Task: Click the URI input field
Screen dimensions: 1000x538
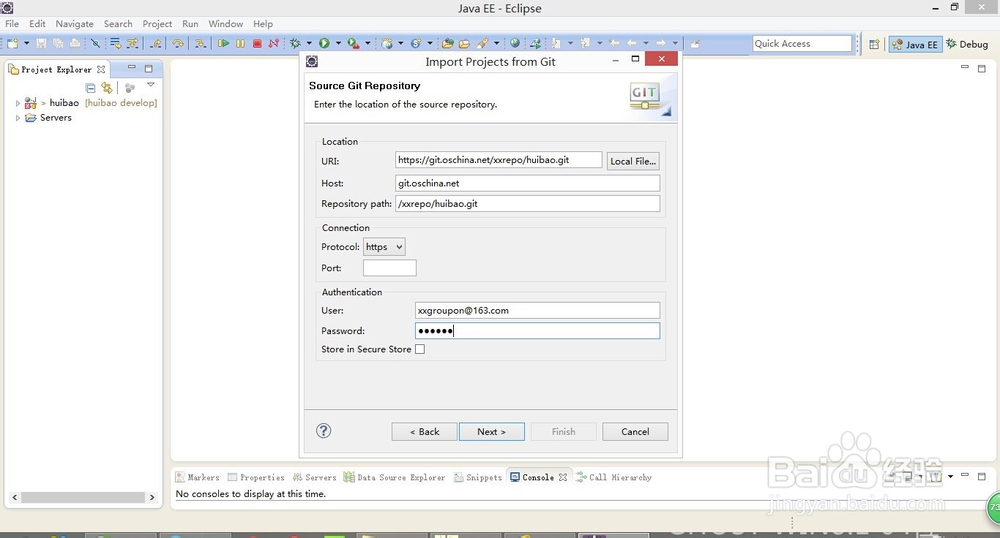Action: (x=498, y=160)
